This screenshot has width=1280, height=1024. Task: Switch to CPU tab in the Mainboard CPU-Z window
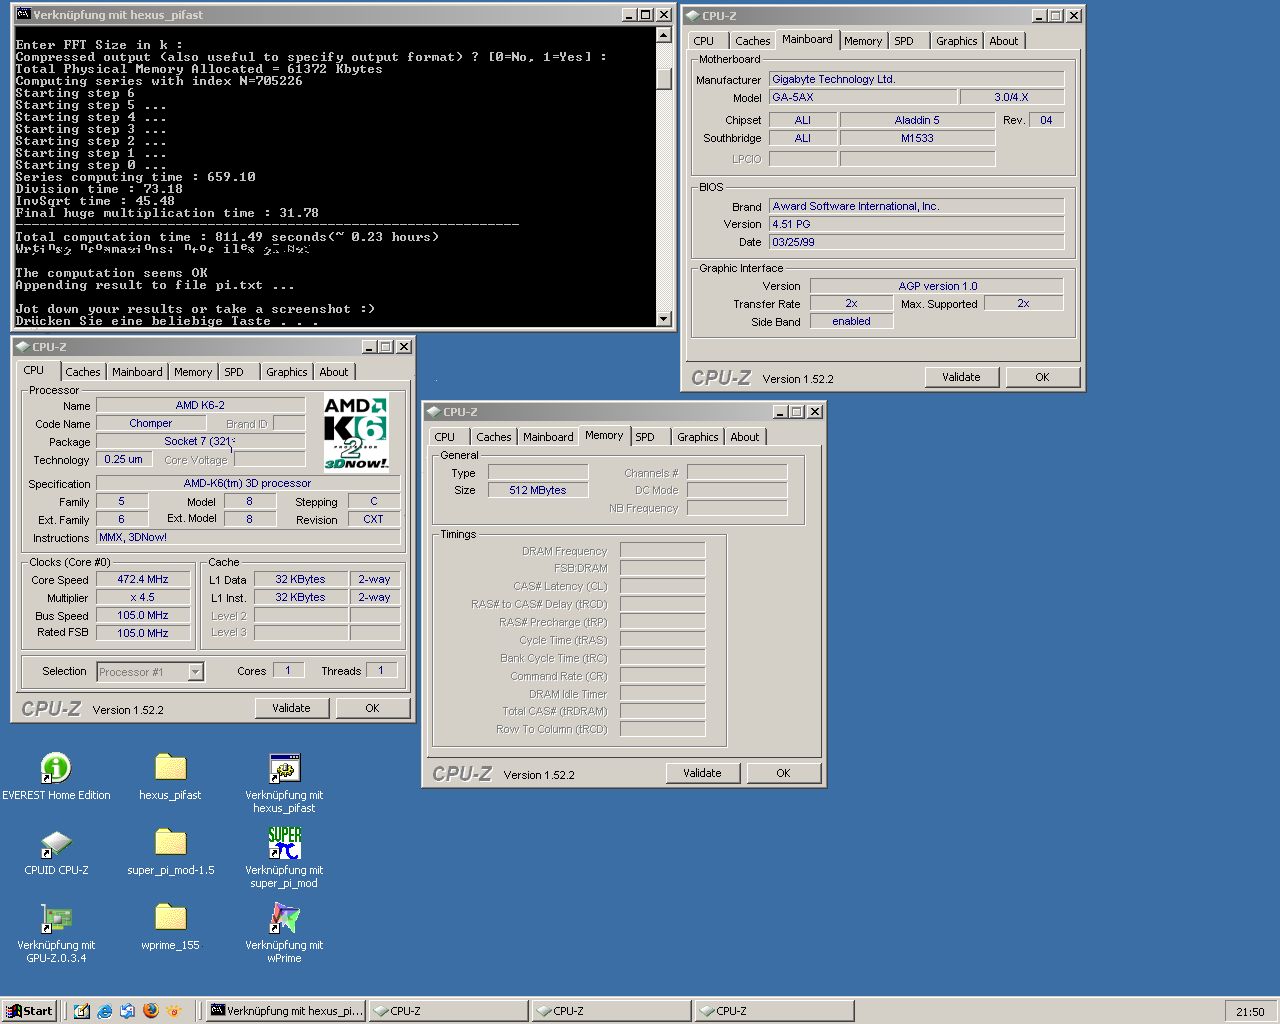coord(704,41)
